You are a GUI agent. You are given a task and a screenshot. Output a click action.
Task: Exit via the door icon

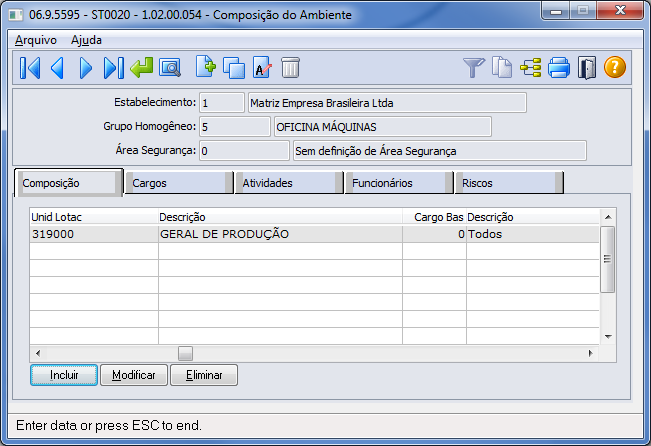[x=587, y=68]
